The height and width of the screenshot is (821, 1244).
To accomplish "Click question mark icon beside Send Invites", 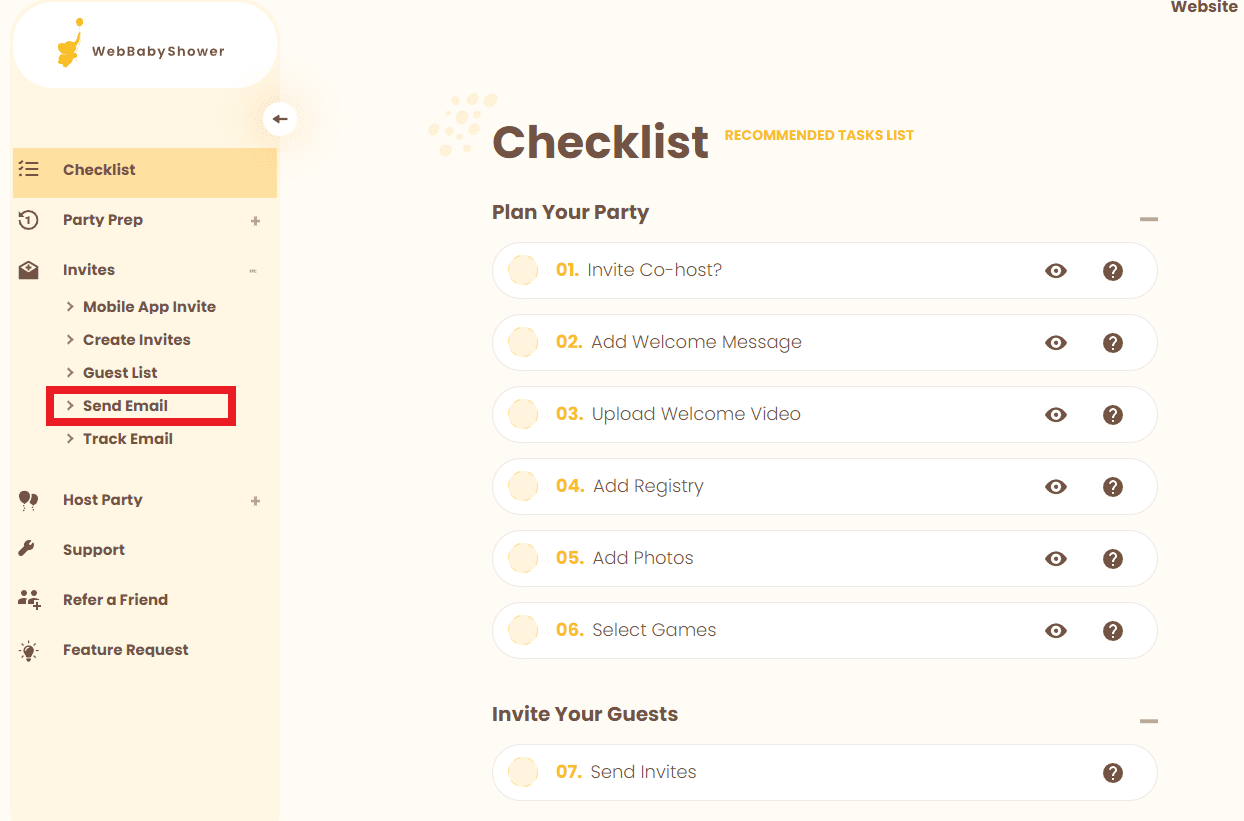I will point(1112,772).
